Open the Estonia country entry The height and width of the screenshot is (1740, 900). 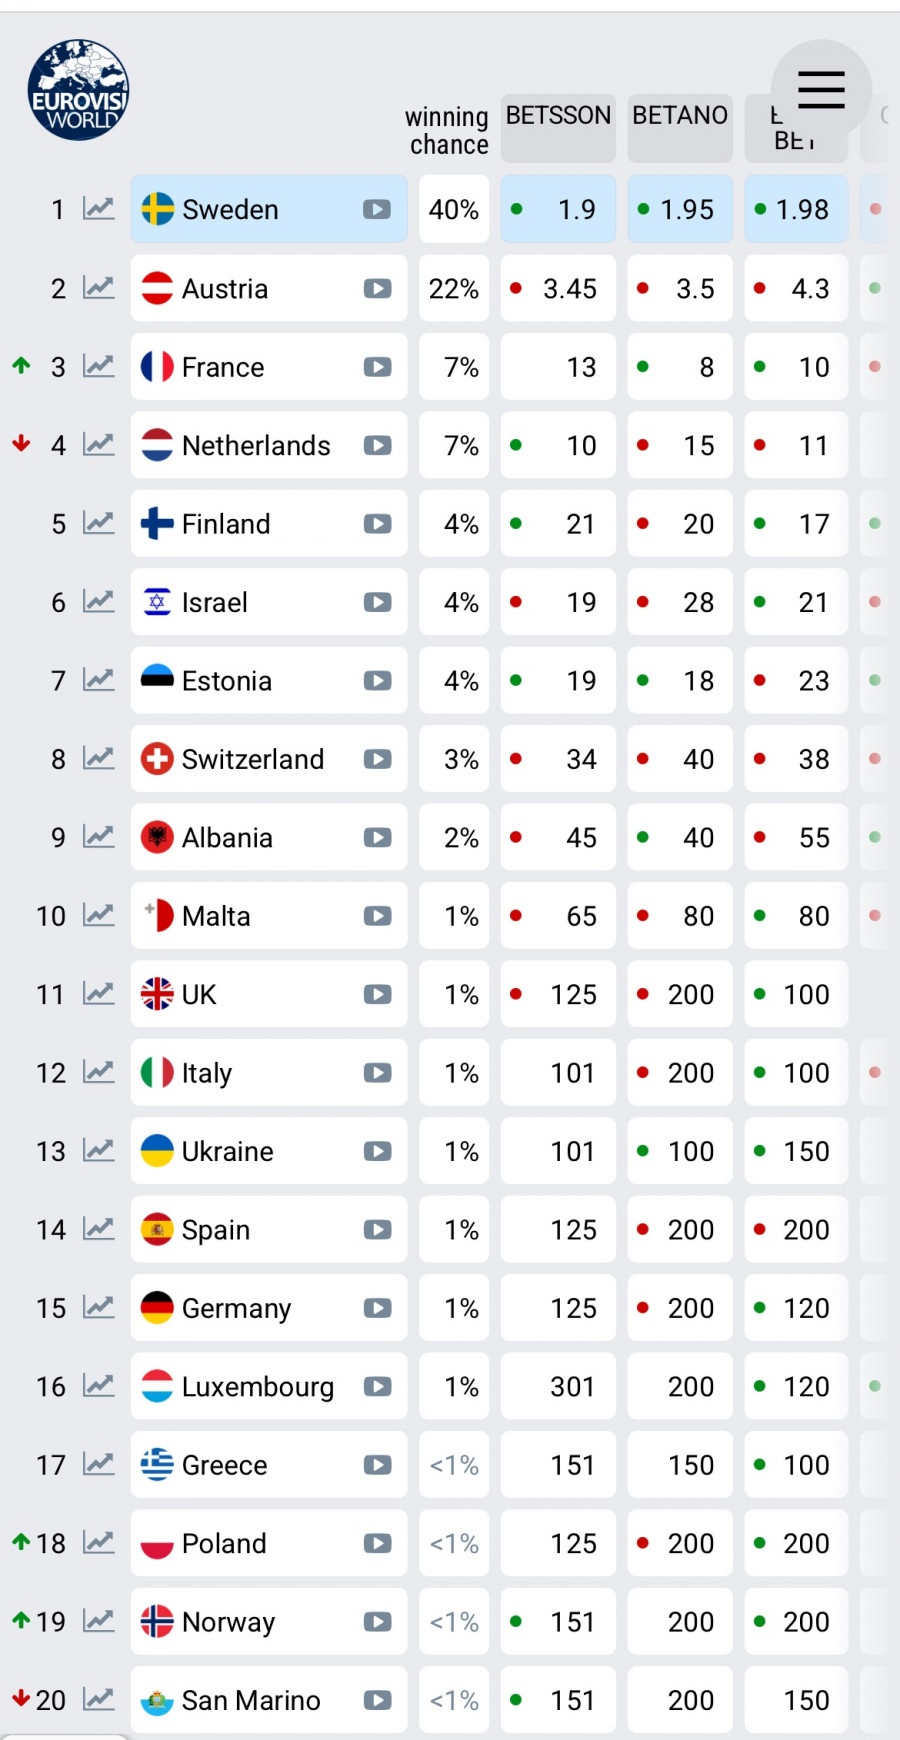click(x=227, y=681)
